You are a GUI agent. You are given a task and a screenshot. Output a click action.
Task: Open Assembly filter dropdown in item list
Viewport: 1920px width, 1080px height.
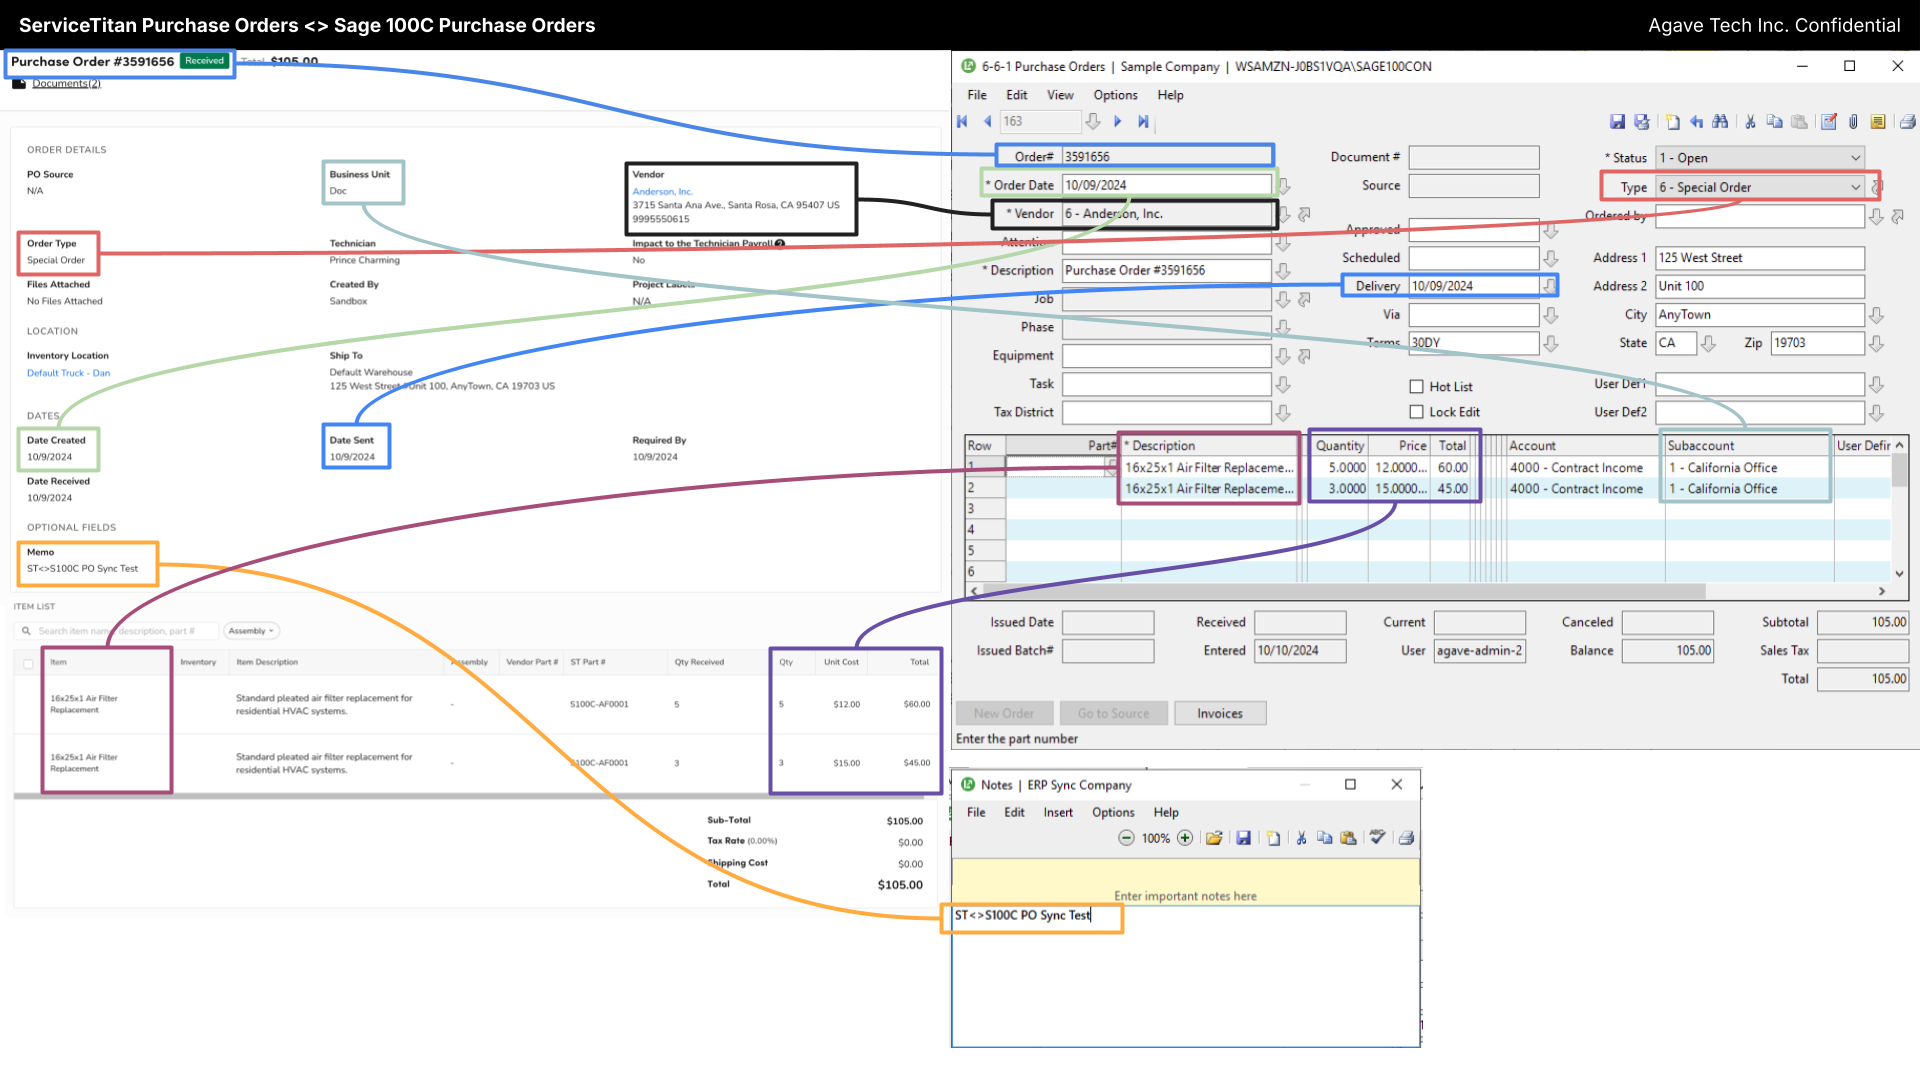point(251,631)
